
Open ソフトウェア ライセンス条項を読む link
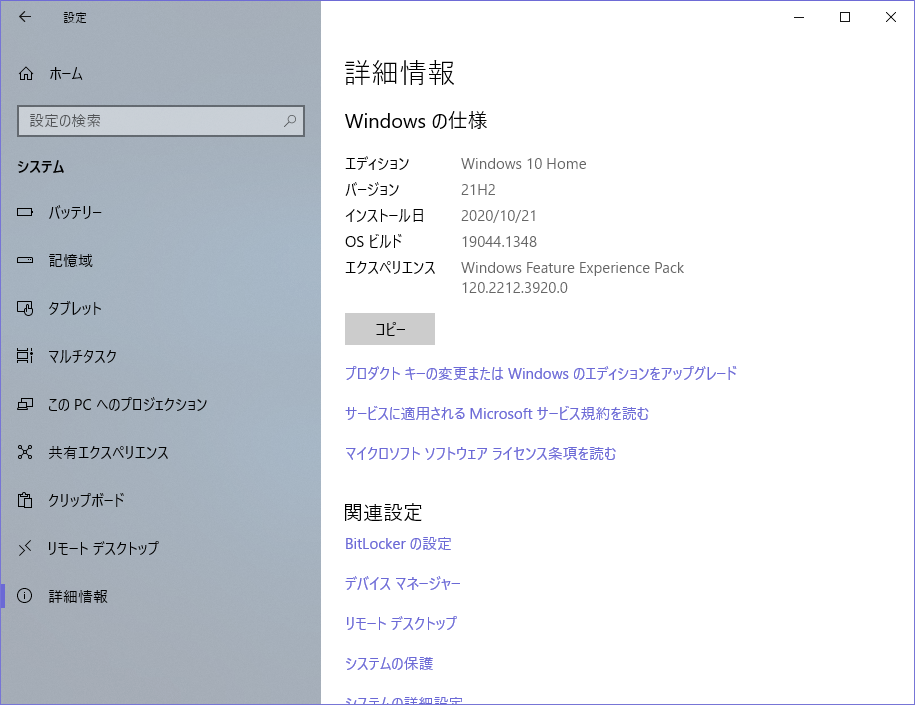click(480, 453)
